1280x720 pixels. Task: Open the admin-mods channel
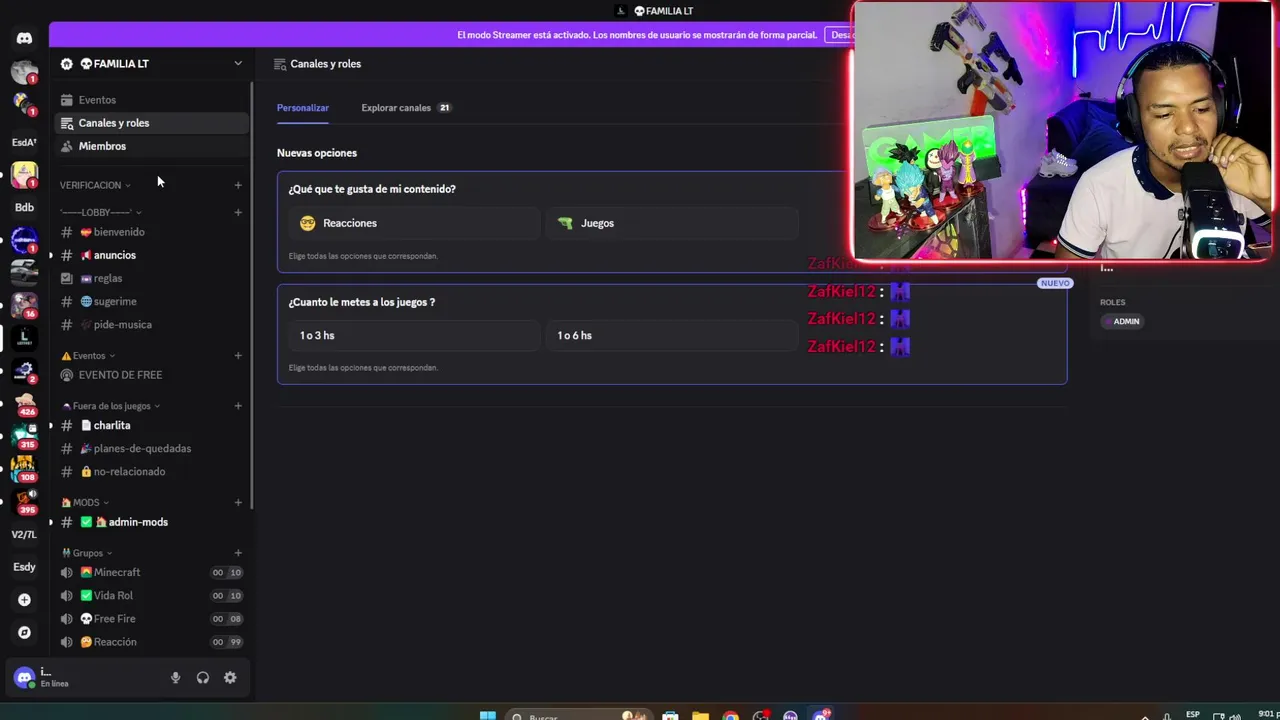tap(150, 522)
